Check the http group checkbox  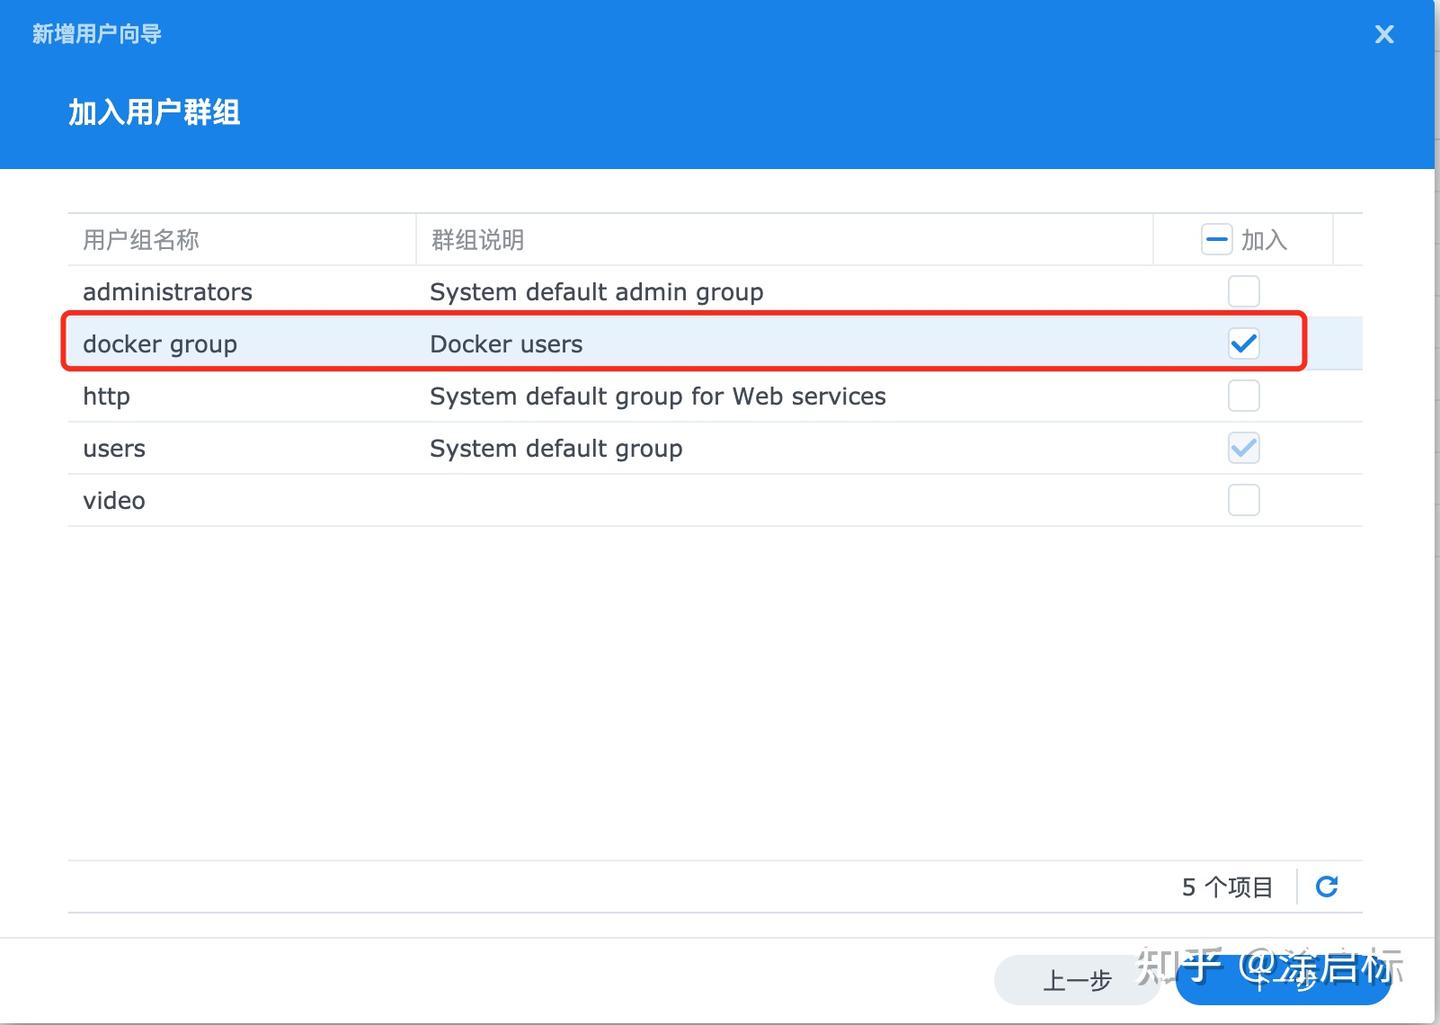[1243, 395]
